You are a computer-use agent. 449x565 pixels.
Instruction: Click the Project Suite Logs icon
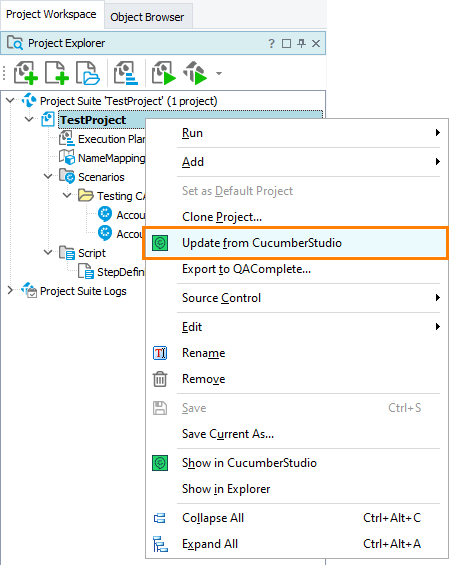(x=29, y=290)
